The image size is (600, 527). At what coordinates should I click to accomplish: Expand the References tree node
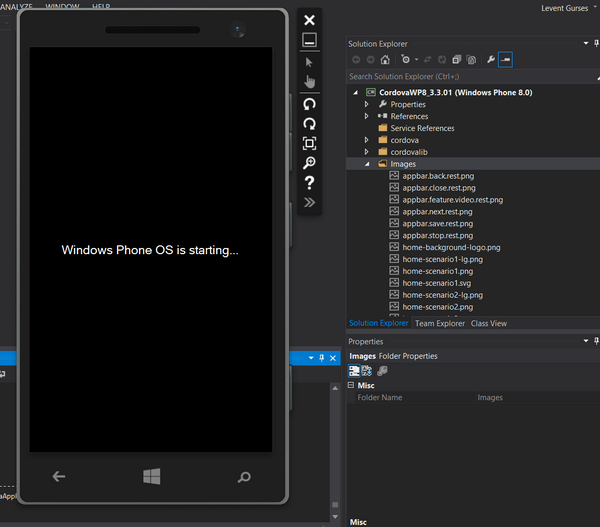(x=366, y=116)
